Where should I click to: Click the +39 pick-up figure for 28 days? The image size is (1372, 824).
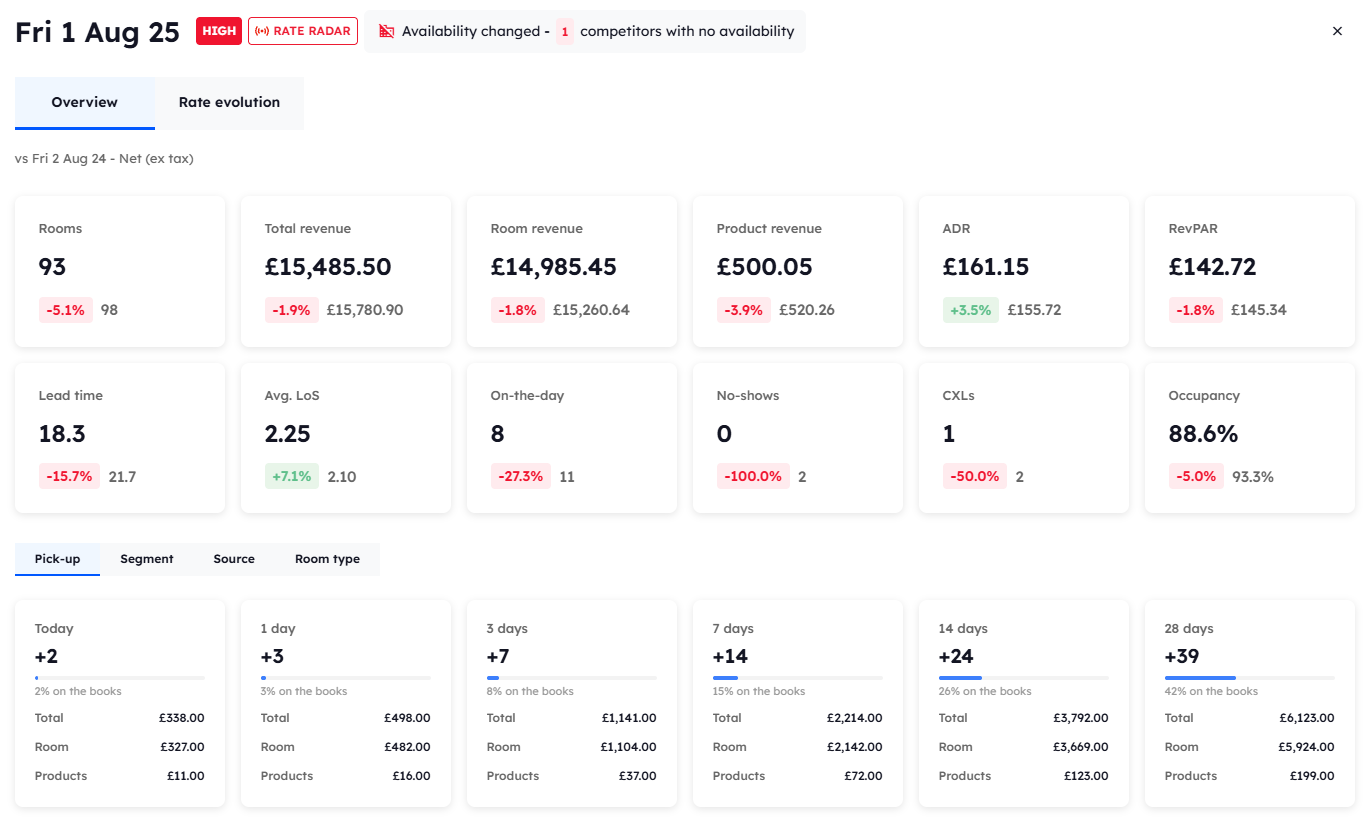tap(1183, 657)
